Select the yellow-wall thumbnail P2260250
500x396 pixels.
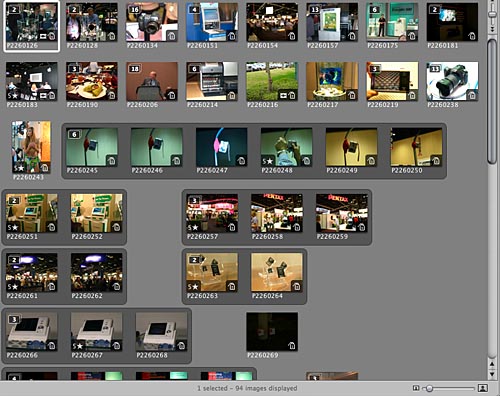(417, 147)
